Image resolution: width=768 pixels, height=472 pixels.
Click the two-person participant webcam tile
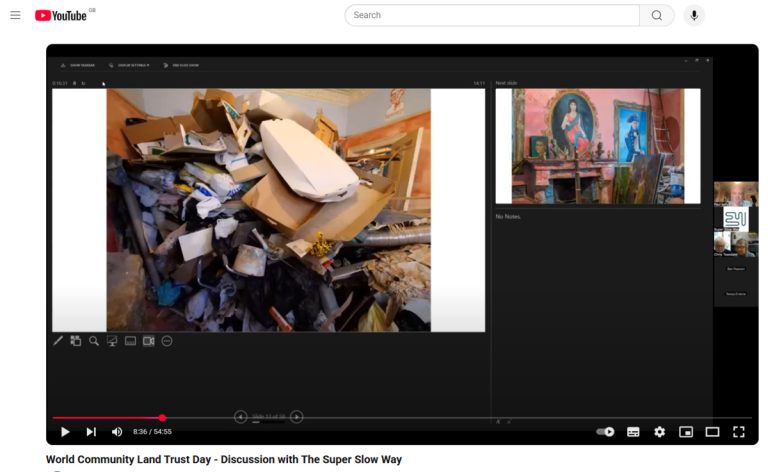coord(736,244)
